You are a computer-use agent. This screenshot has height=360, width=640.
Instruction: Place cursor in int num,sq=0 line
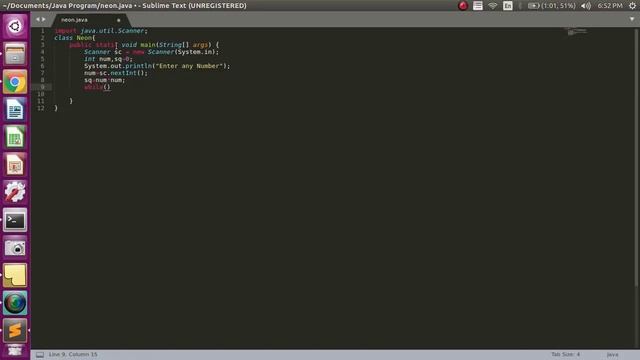(x=108, y=59)
